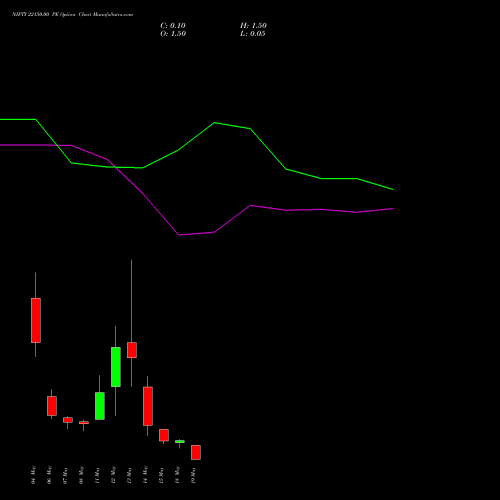Screen dimensions: 500x500
Task: Click the "12 May" date axis label
Action: coord(113,475)
